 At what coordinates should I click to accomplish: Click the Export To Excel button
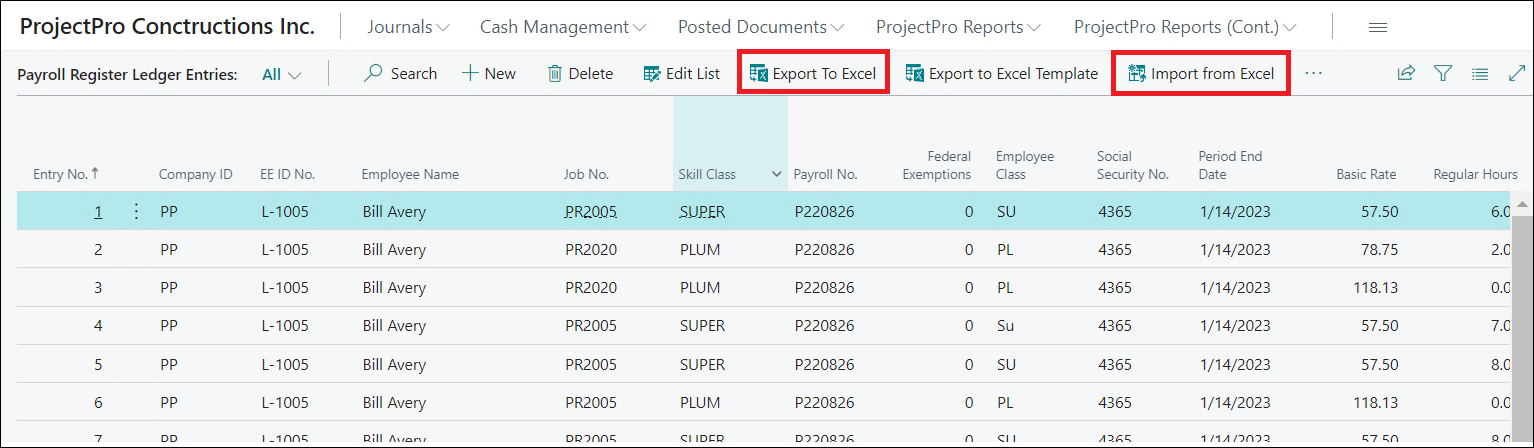[813, 74]
